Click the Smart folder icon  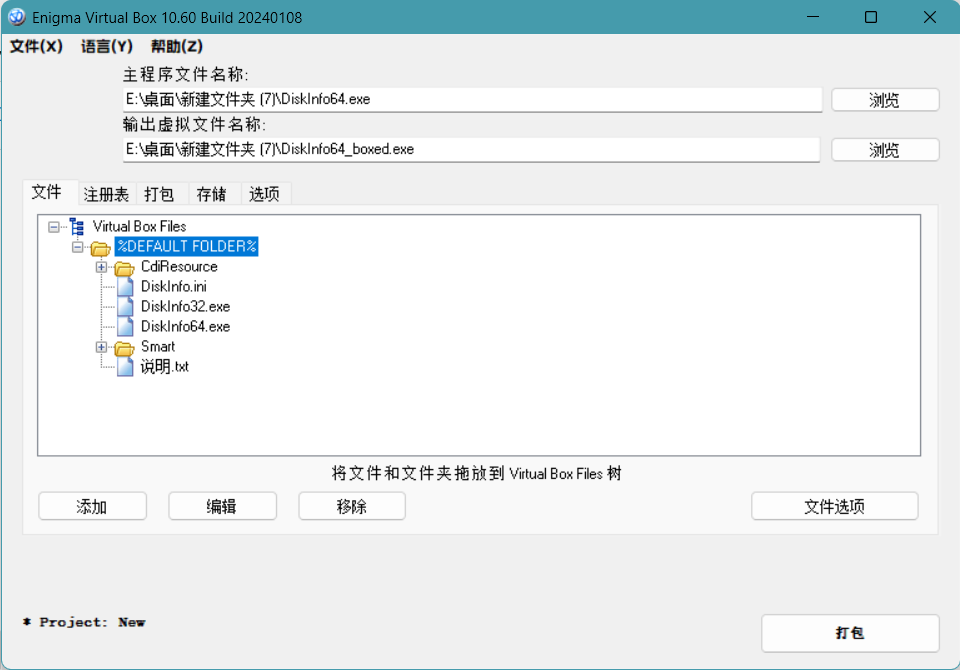124,348
